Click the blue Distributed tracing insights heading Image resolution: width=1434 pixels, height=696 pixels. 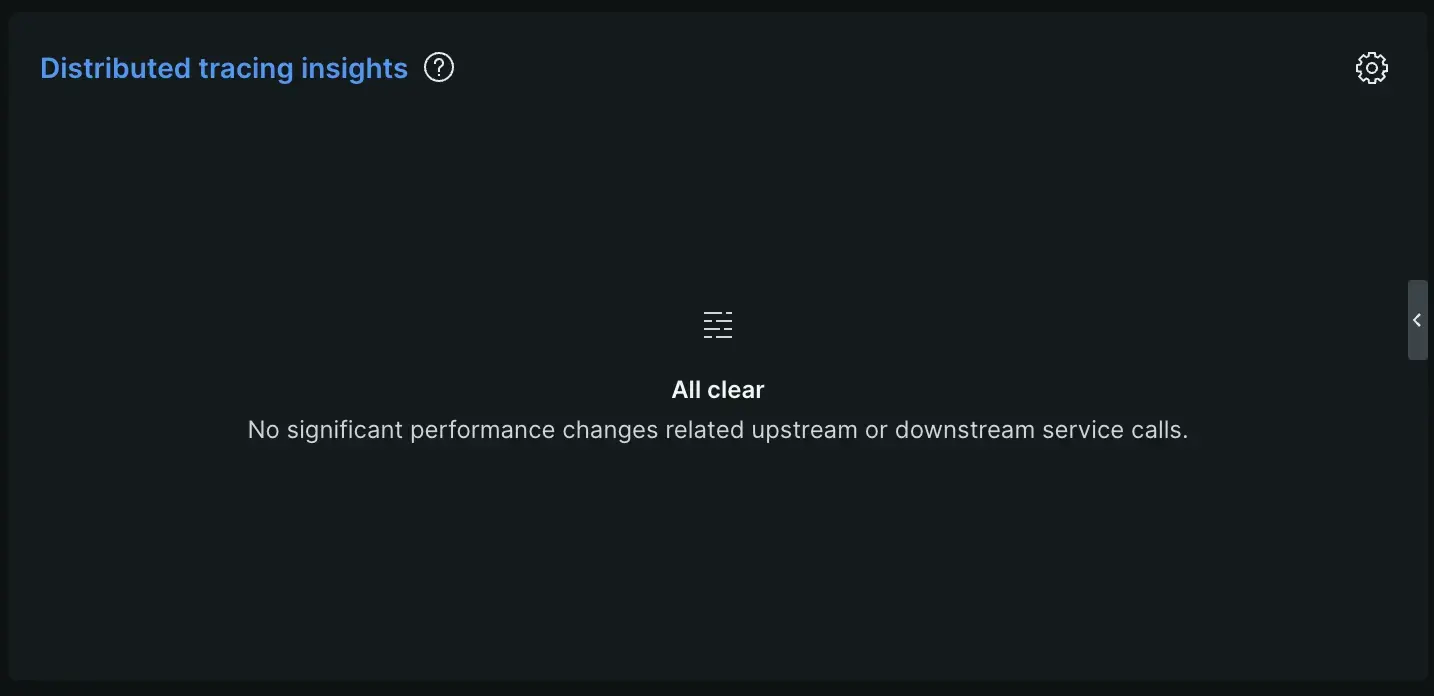(x=223, y=67)
